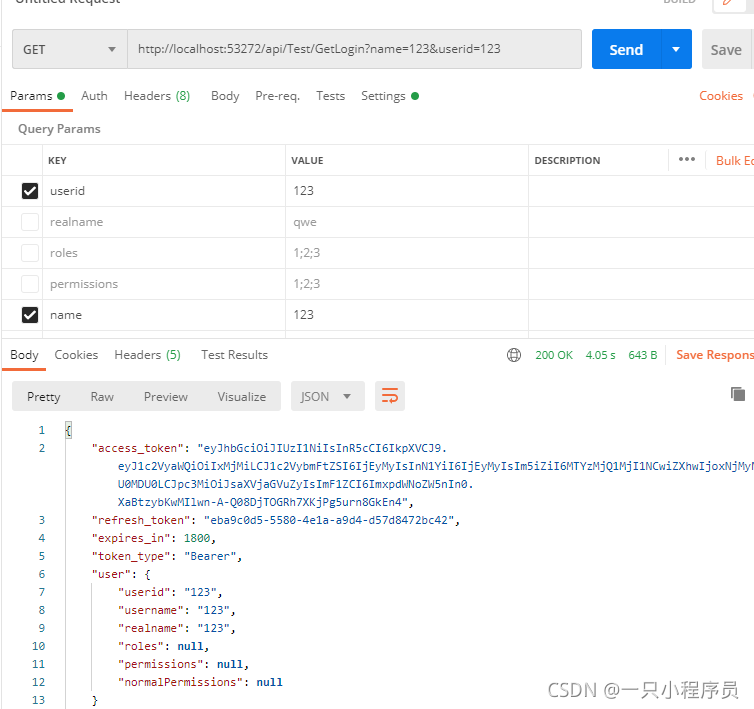Screen dimensions: 754x709
Task: Click the "realname" line in response JSON
Action: [x=176, y=628]
